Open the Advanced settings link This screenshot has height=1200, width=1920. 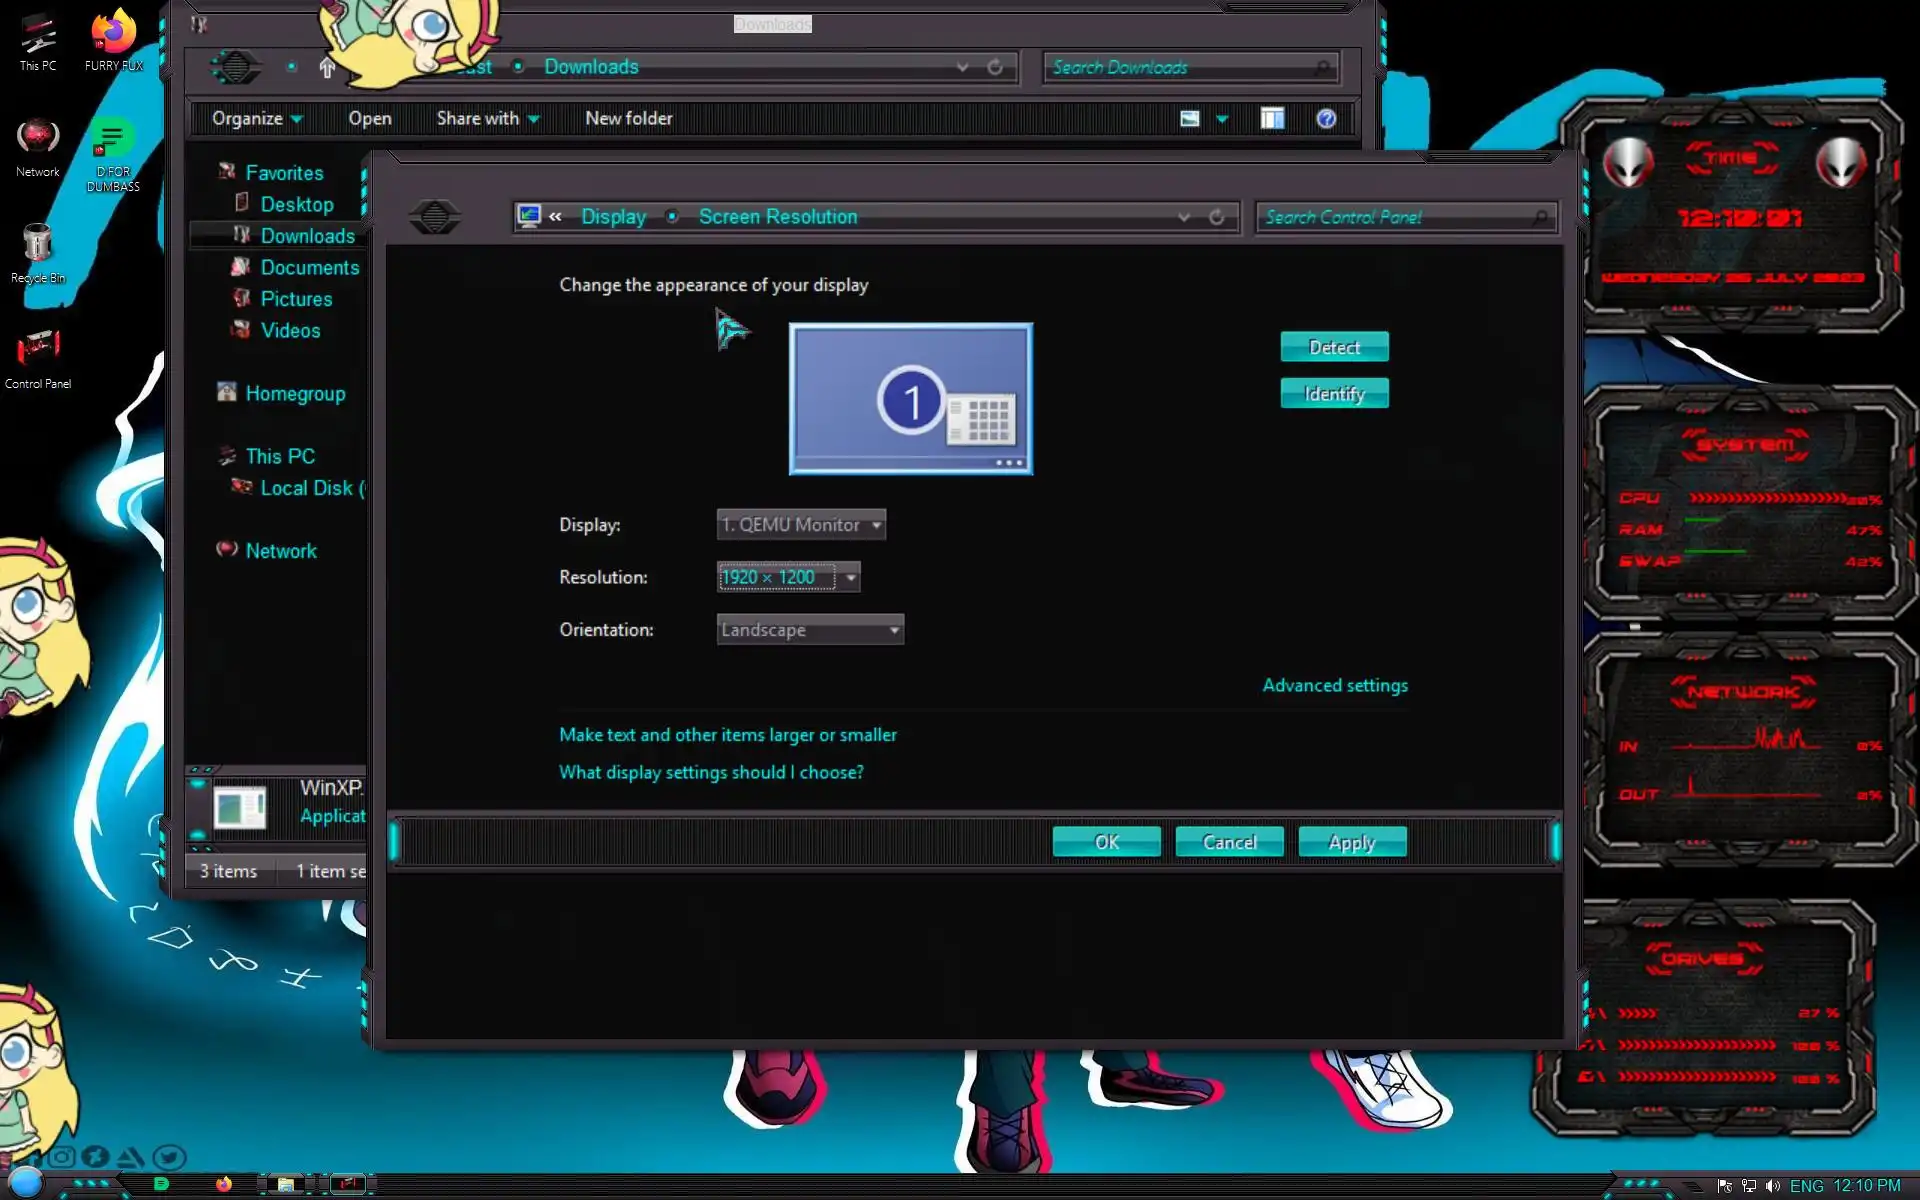click(x=1335, y=686)
